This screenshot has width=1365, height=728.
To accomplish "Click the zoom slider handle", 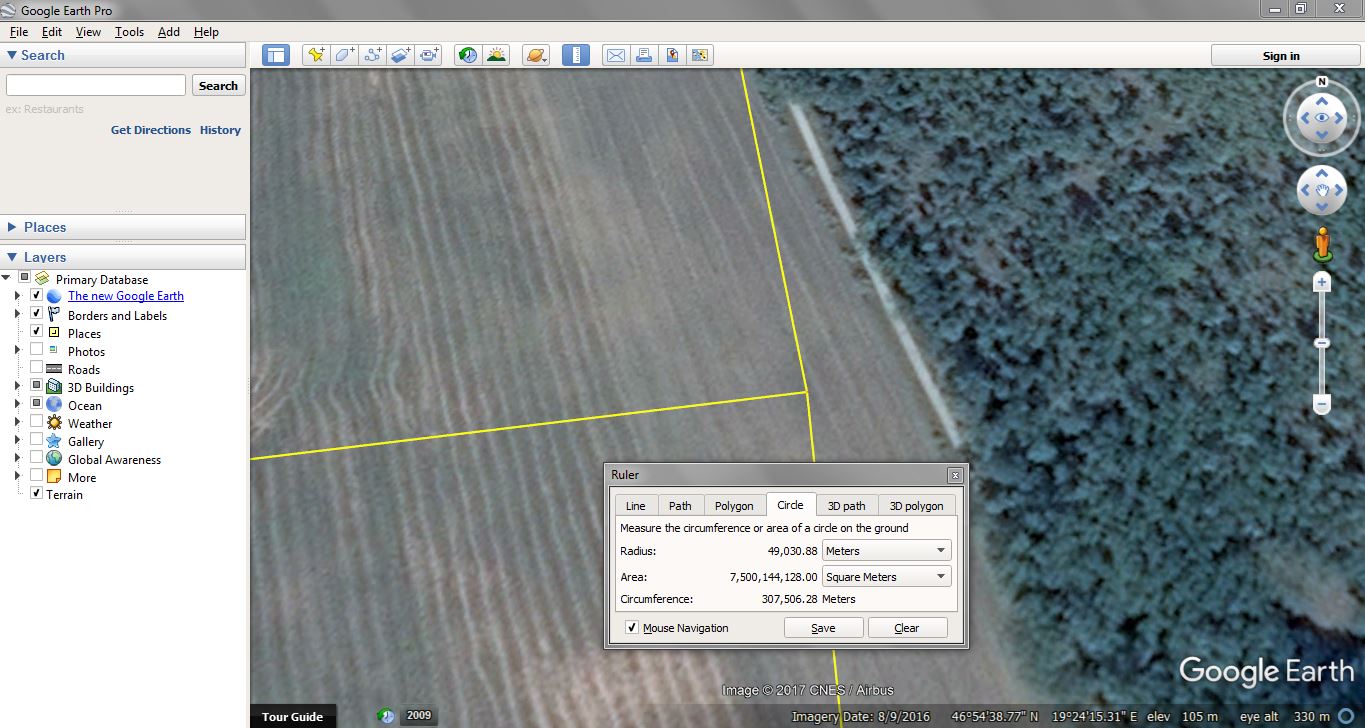I will coord(1322,343).
